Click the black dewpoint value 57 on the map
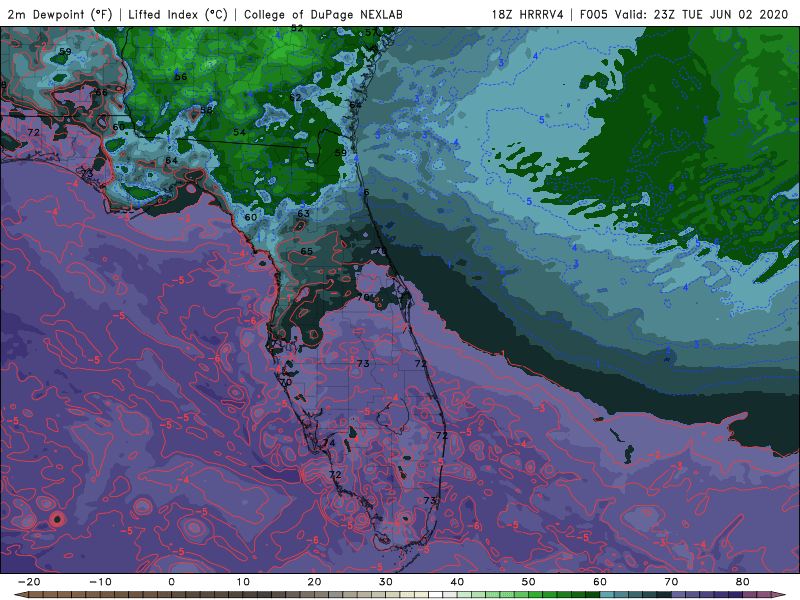Screen dimensions: 800x600 371,32
